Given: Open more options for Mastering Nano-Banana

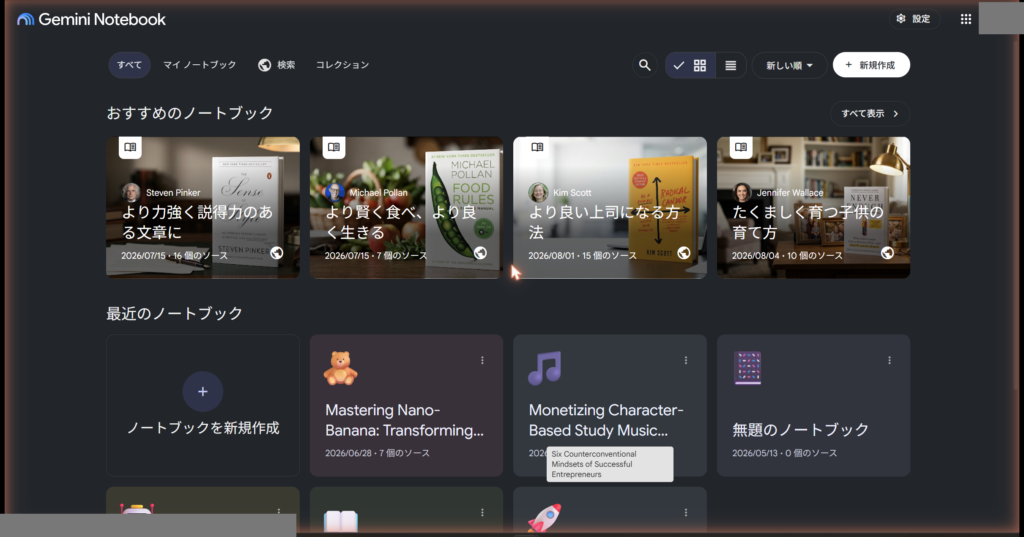Looking at the screenshot, I should pos(483,360).
